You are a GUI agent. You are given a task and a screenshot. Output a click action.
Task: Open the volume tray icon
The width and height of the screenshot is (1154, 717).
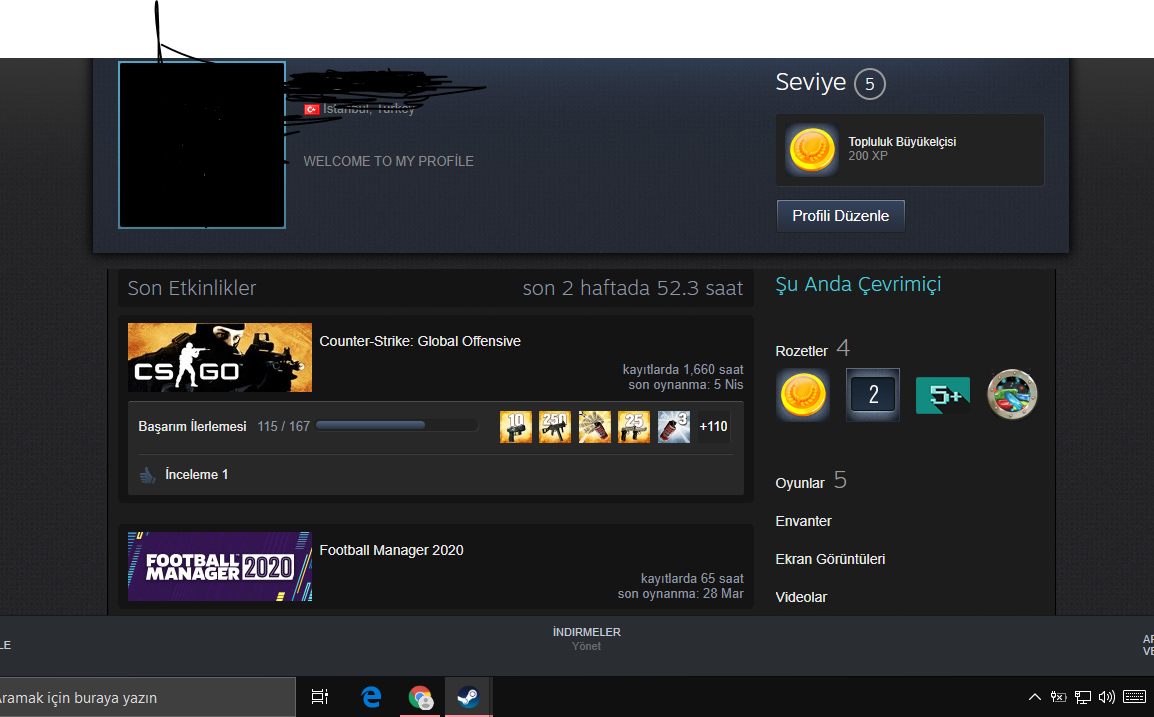coord(1106,696)
